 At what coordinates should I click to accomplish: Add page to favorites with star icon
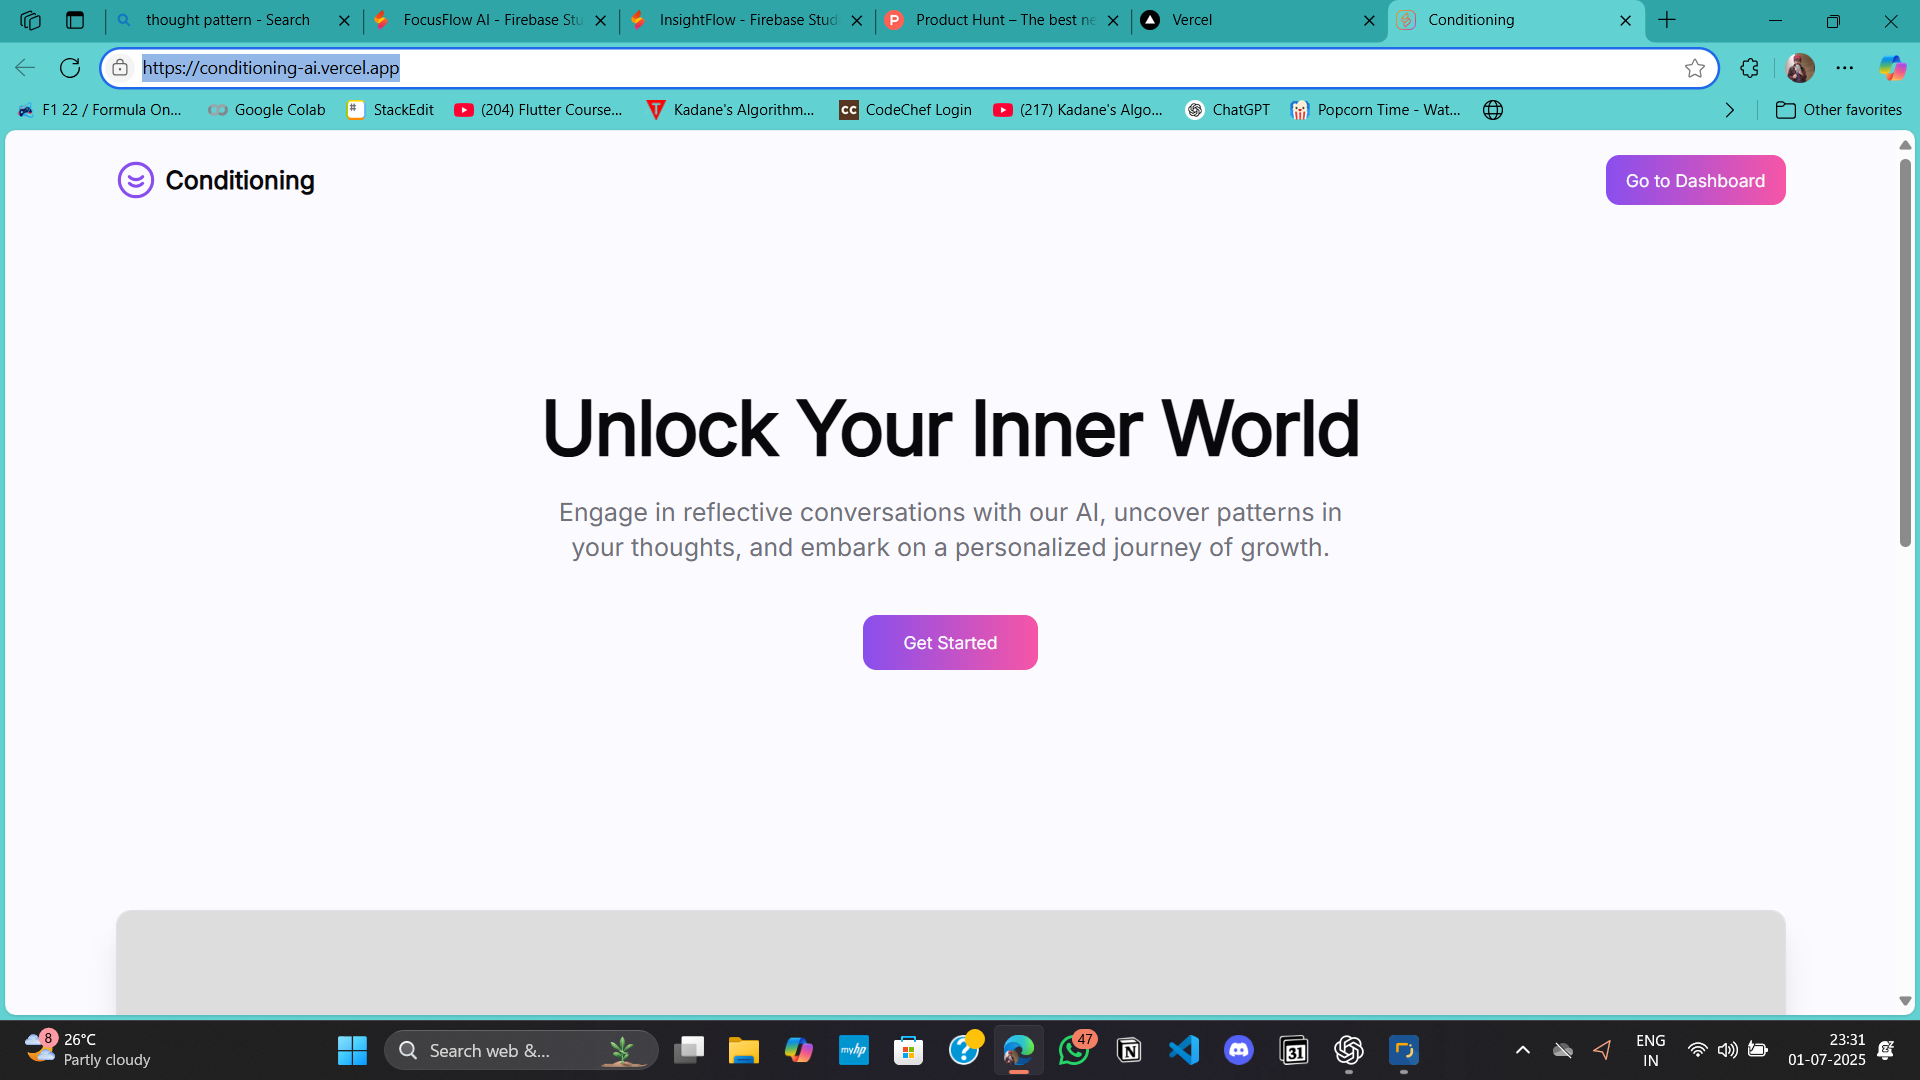point(1694,68)
